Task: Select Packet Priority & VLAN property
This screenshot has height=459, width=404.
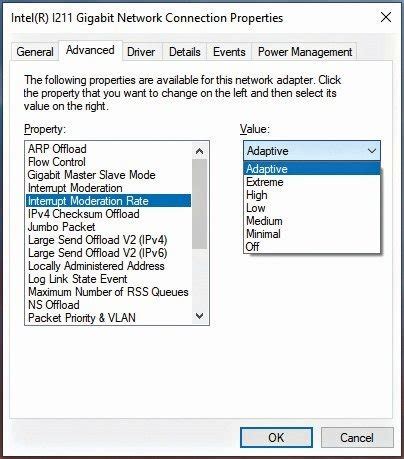Action: coord(108,318)
